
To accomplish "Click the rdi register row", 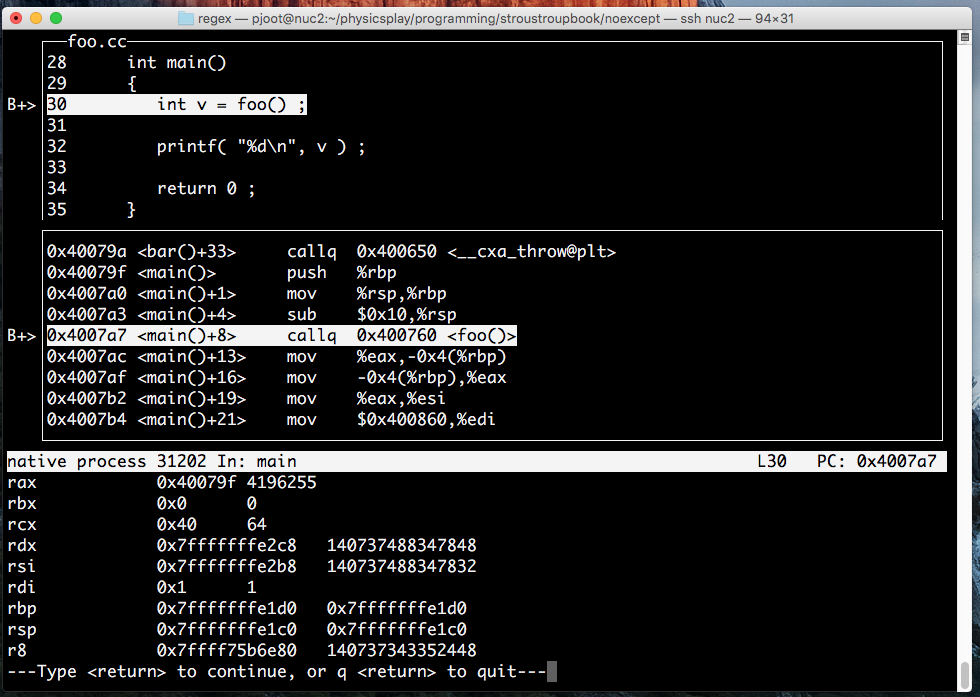I will 132,588.
